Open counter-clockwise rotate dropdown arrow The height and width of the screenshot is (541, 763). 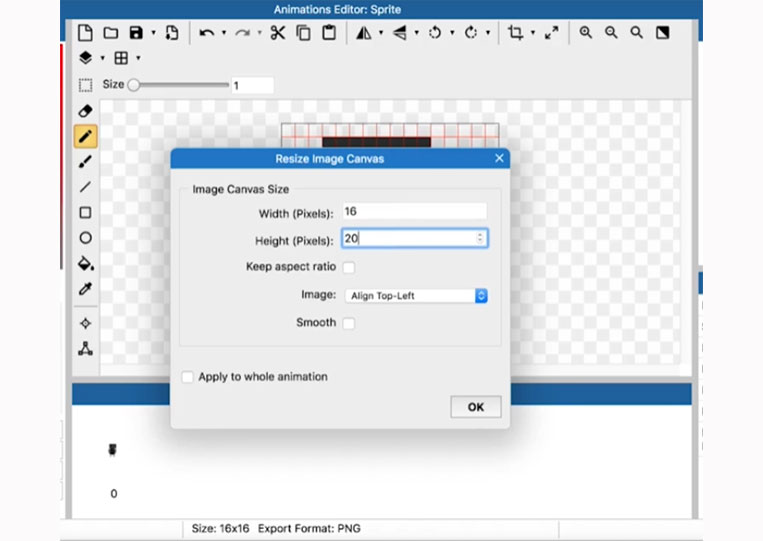[x=452, y=33]
